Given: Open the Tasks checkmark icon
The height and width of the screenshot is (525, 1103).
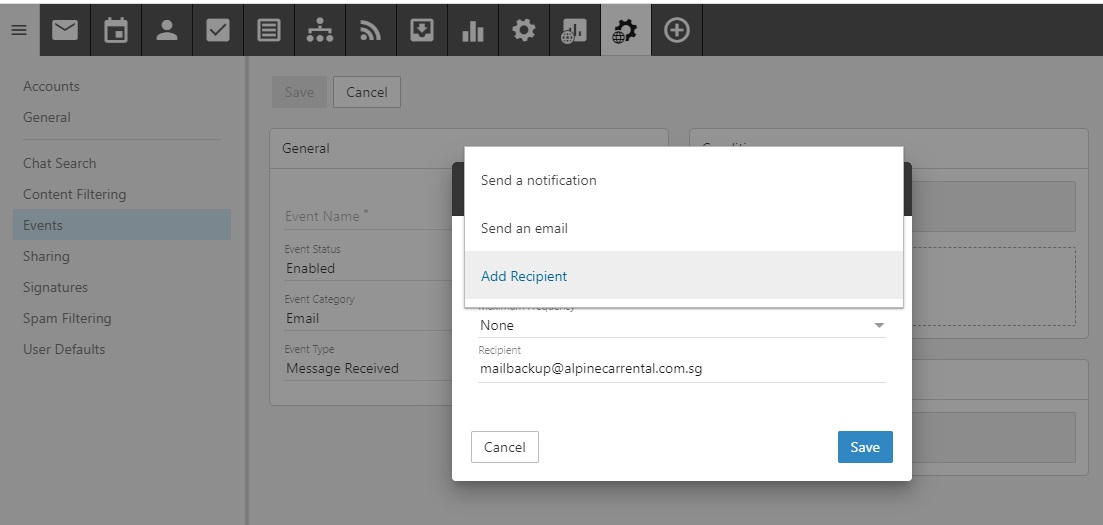Looking at the screenshot, I should click(x=217, y=31).
